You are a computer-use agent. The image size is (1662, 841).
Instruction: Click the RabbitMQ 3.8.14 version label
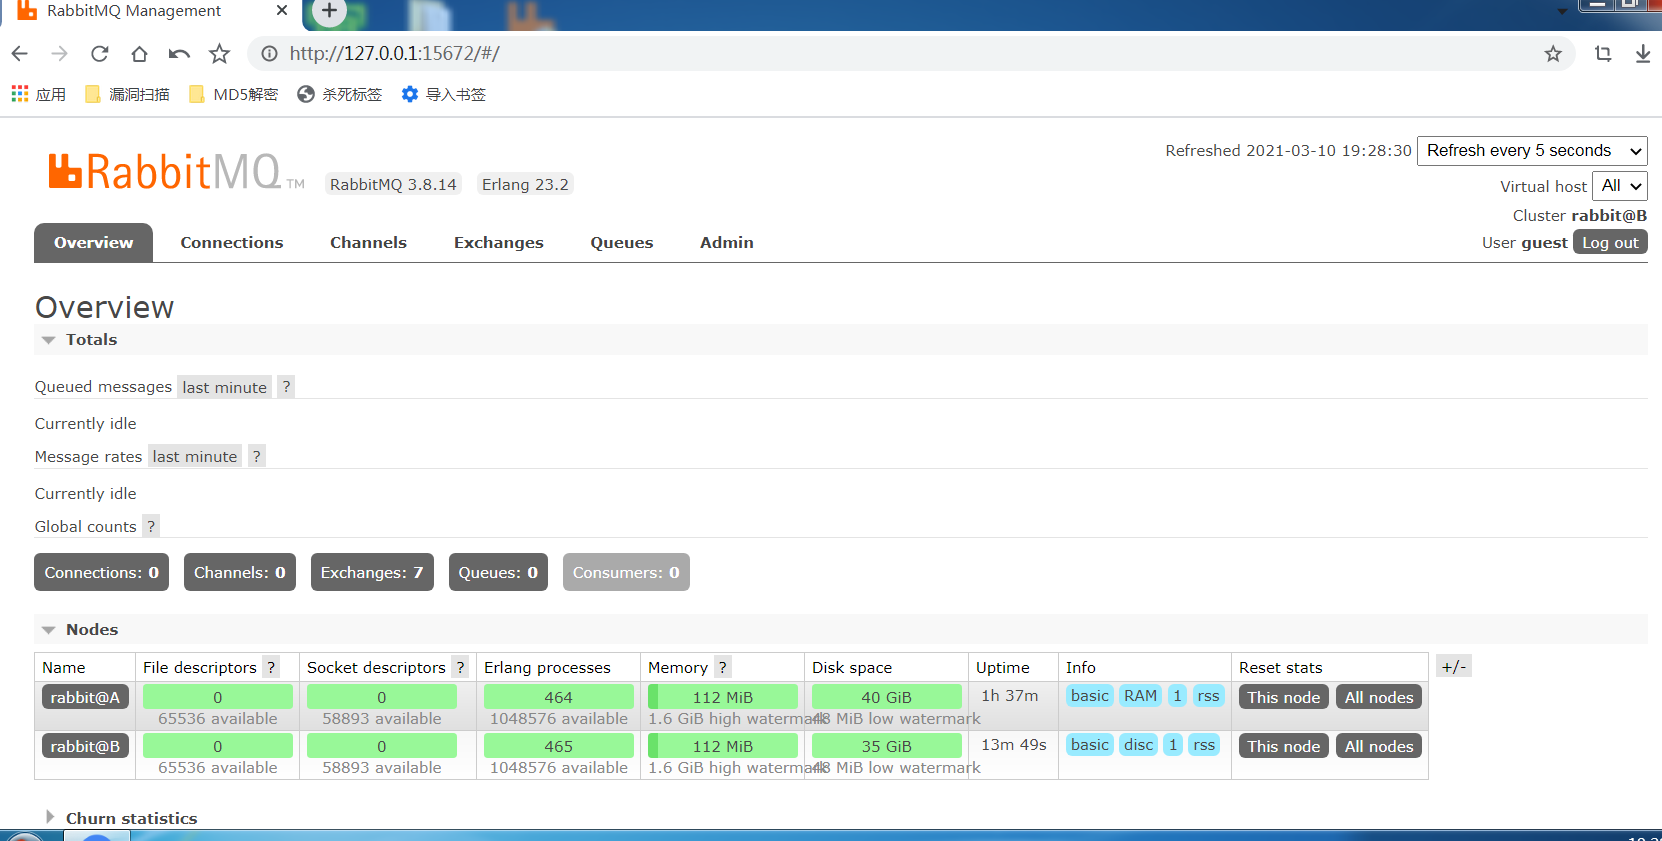tap(393, 184)
